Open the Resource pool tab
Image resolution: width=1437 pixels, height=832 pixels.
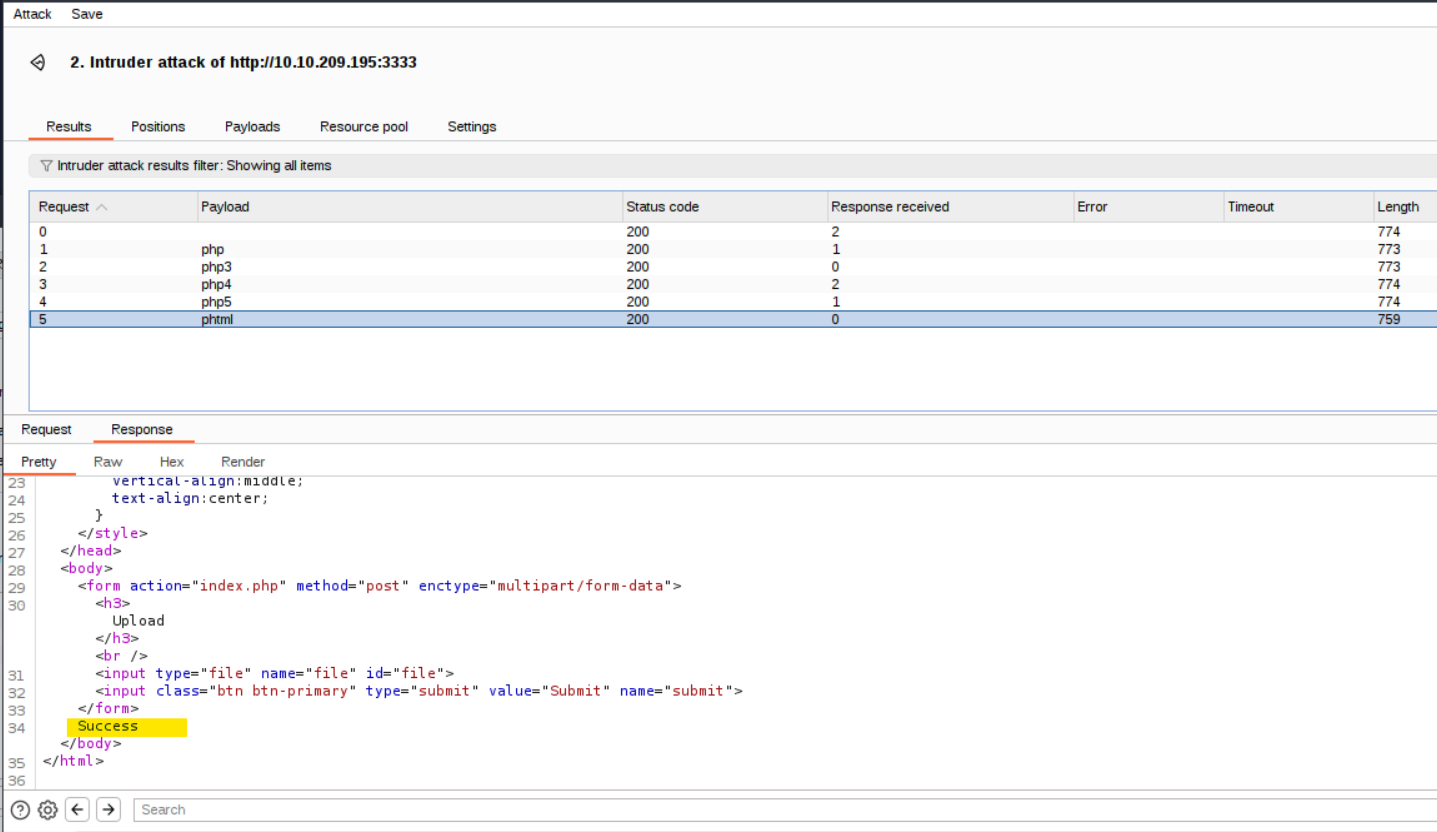pyautogui.click(x=364, y=127)
